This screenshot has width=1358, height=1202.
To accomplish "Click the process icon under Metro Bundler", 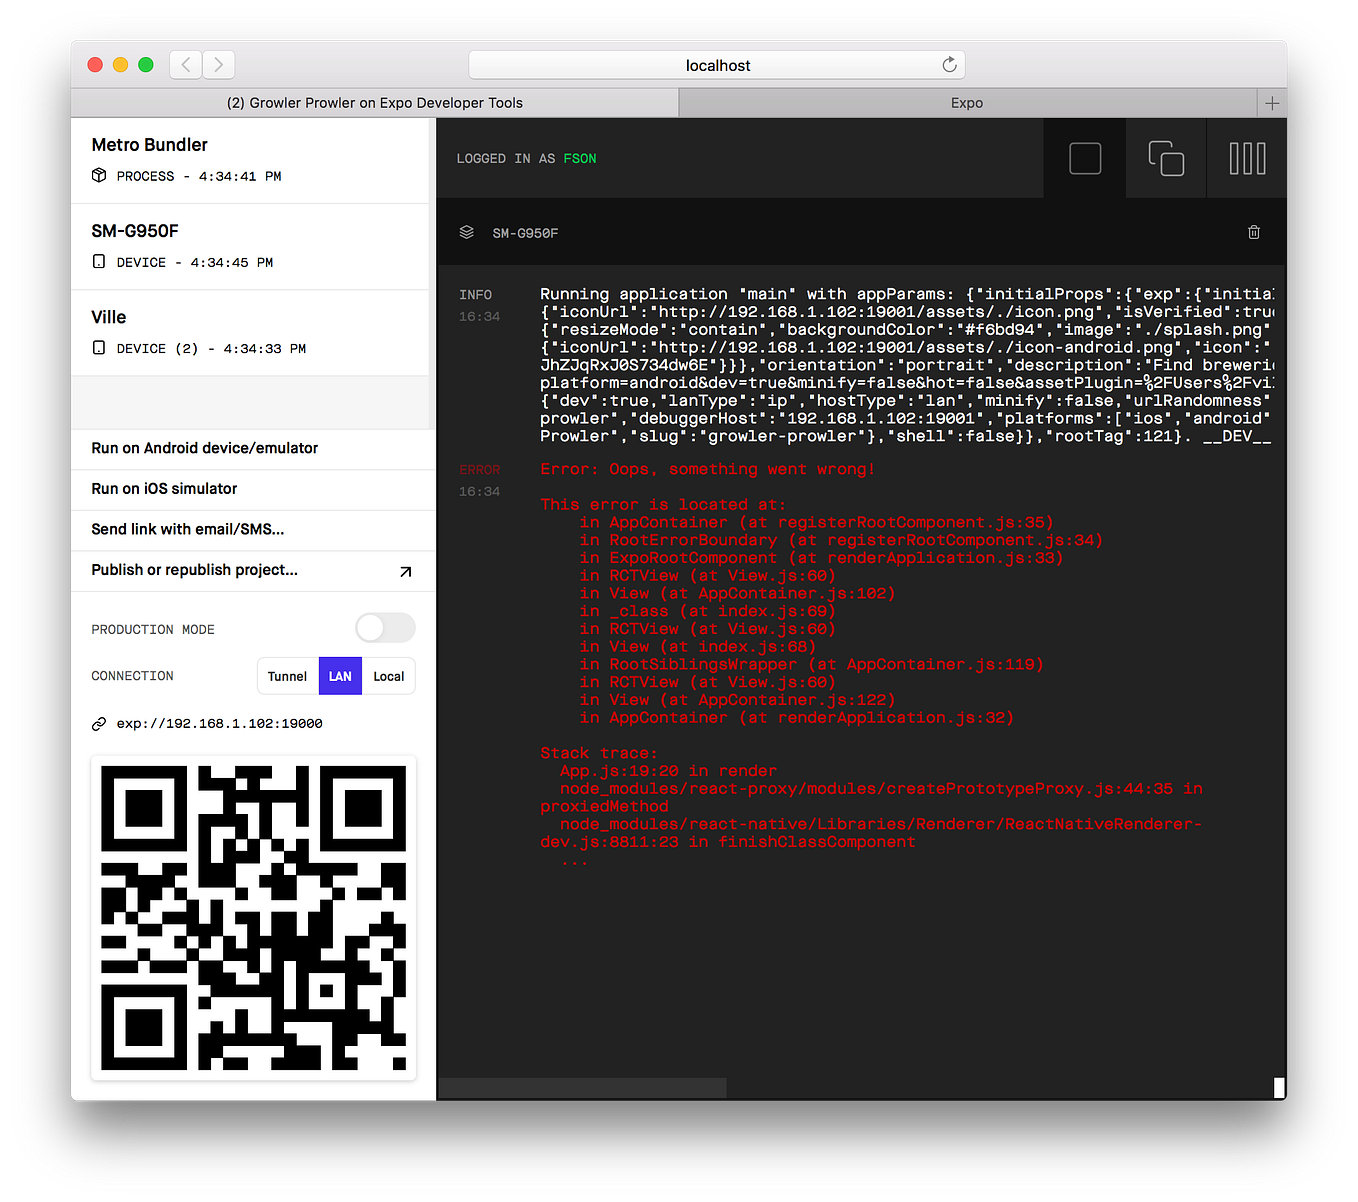I will coord(98,175).
